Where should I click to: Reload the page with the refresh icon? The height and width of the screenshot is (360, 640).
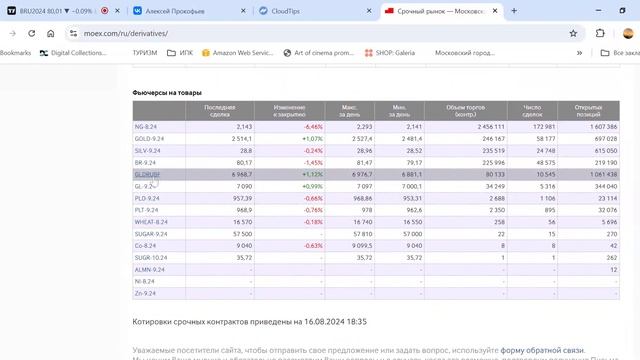[31, 33]
